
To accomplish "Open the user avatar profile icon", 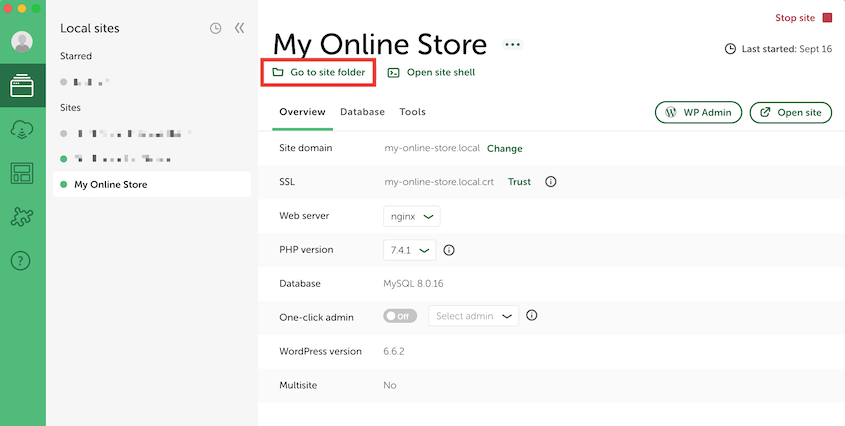I will point(22,42).
